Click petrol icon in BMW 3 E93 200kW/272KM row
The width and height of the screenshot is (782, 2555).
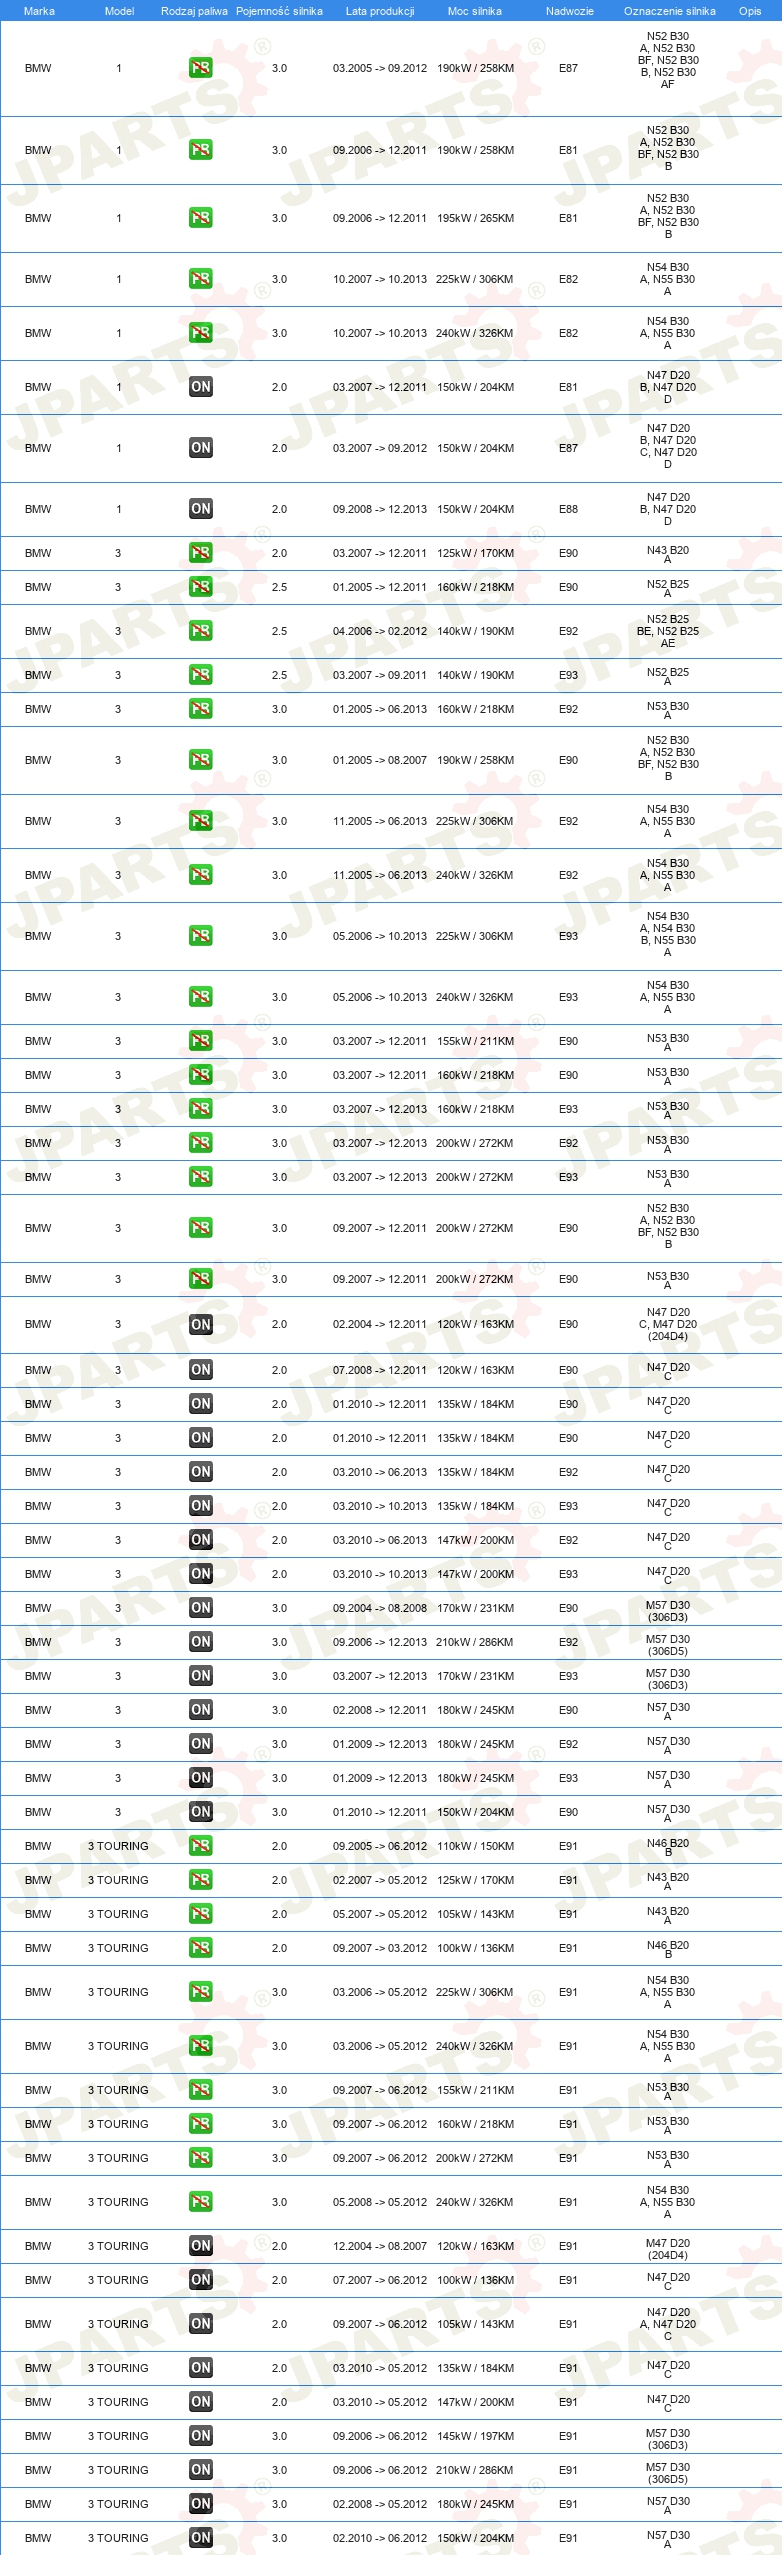click(x=201, y=1177)
